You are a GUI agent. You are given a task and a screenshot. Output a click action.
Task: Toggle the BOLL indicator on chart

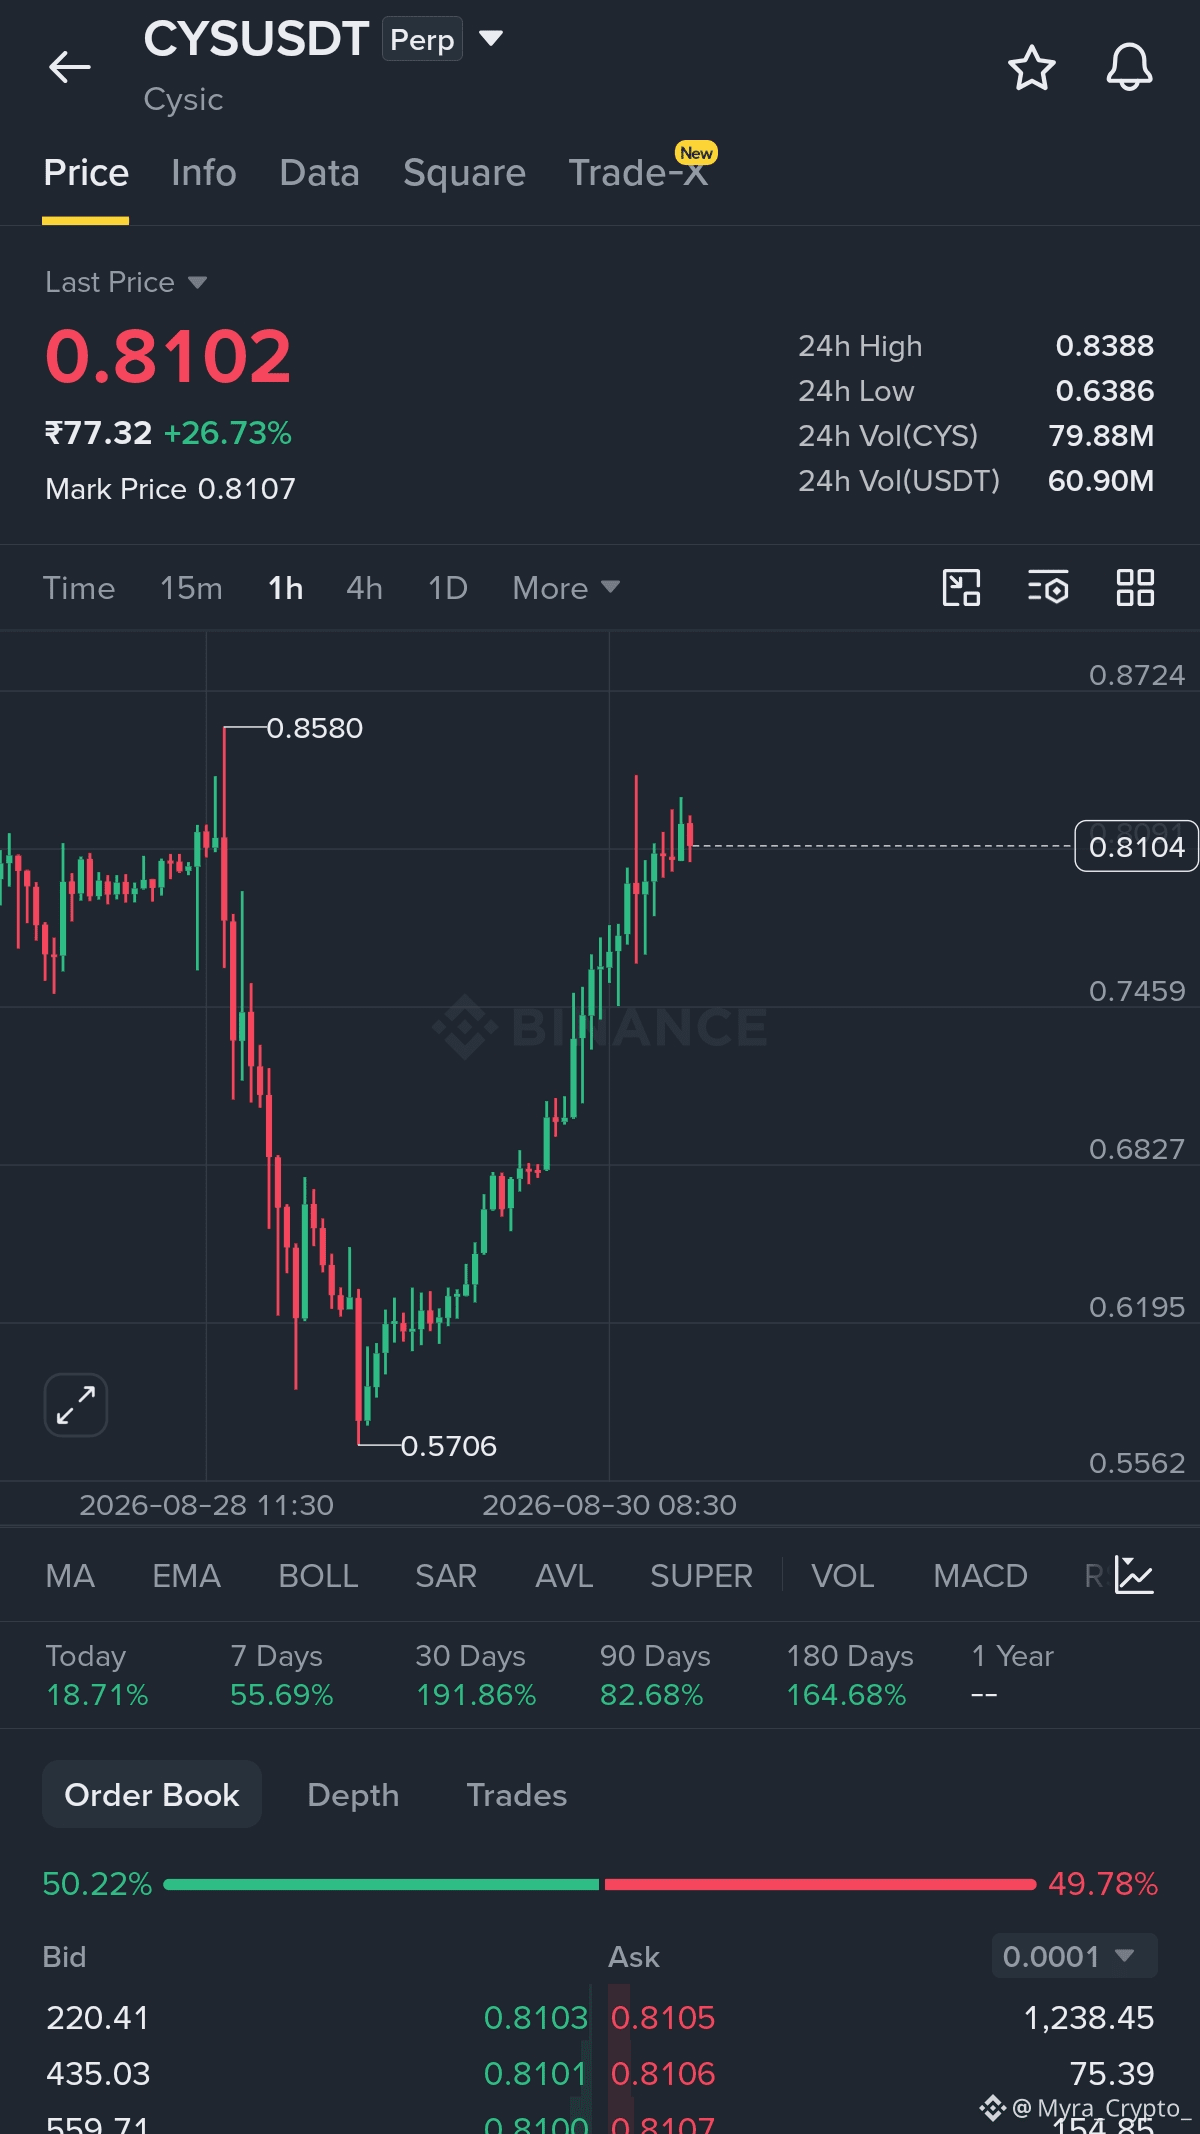tap(318, 1576)
